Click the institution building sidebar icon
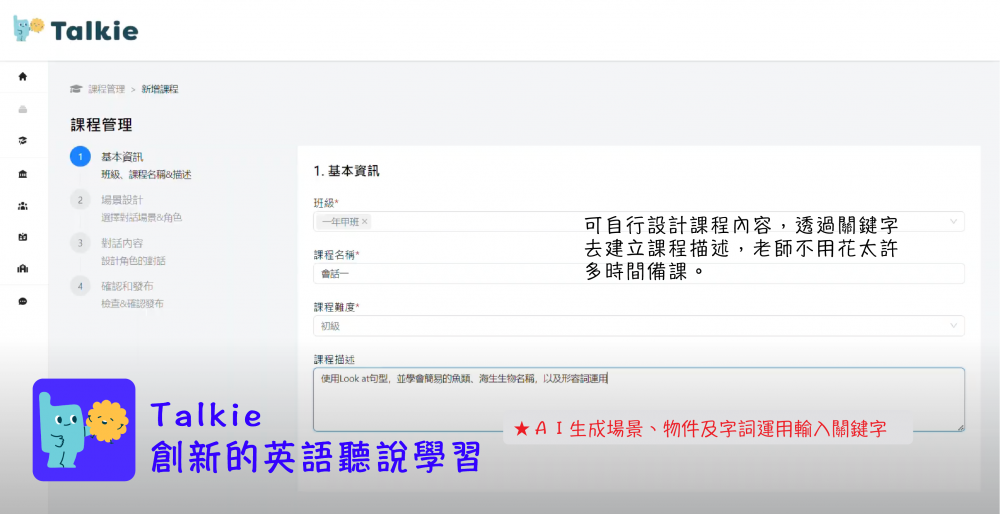Image resolution: width=1000 pixels, height=514 pixels. tap(23, 174)
